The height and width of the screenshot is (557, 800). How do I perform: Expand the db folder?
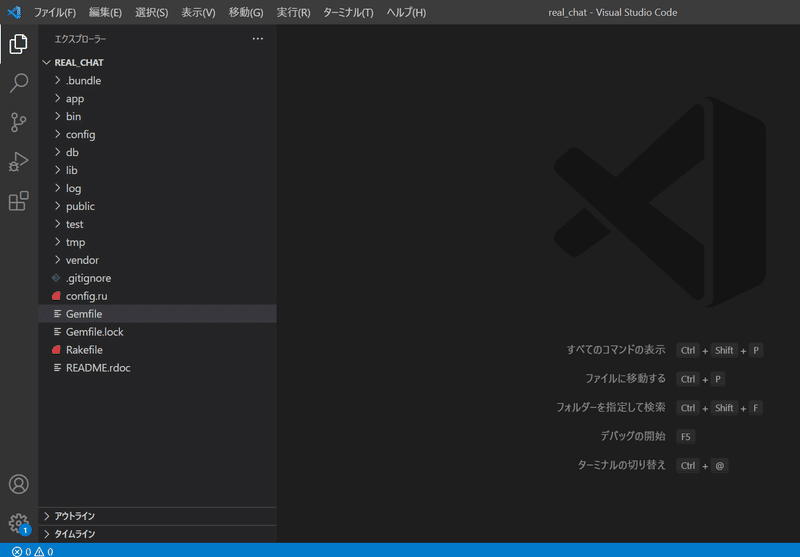tap(58, 152)
